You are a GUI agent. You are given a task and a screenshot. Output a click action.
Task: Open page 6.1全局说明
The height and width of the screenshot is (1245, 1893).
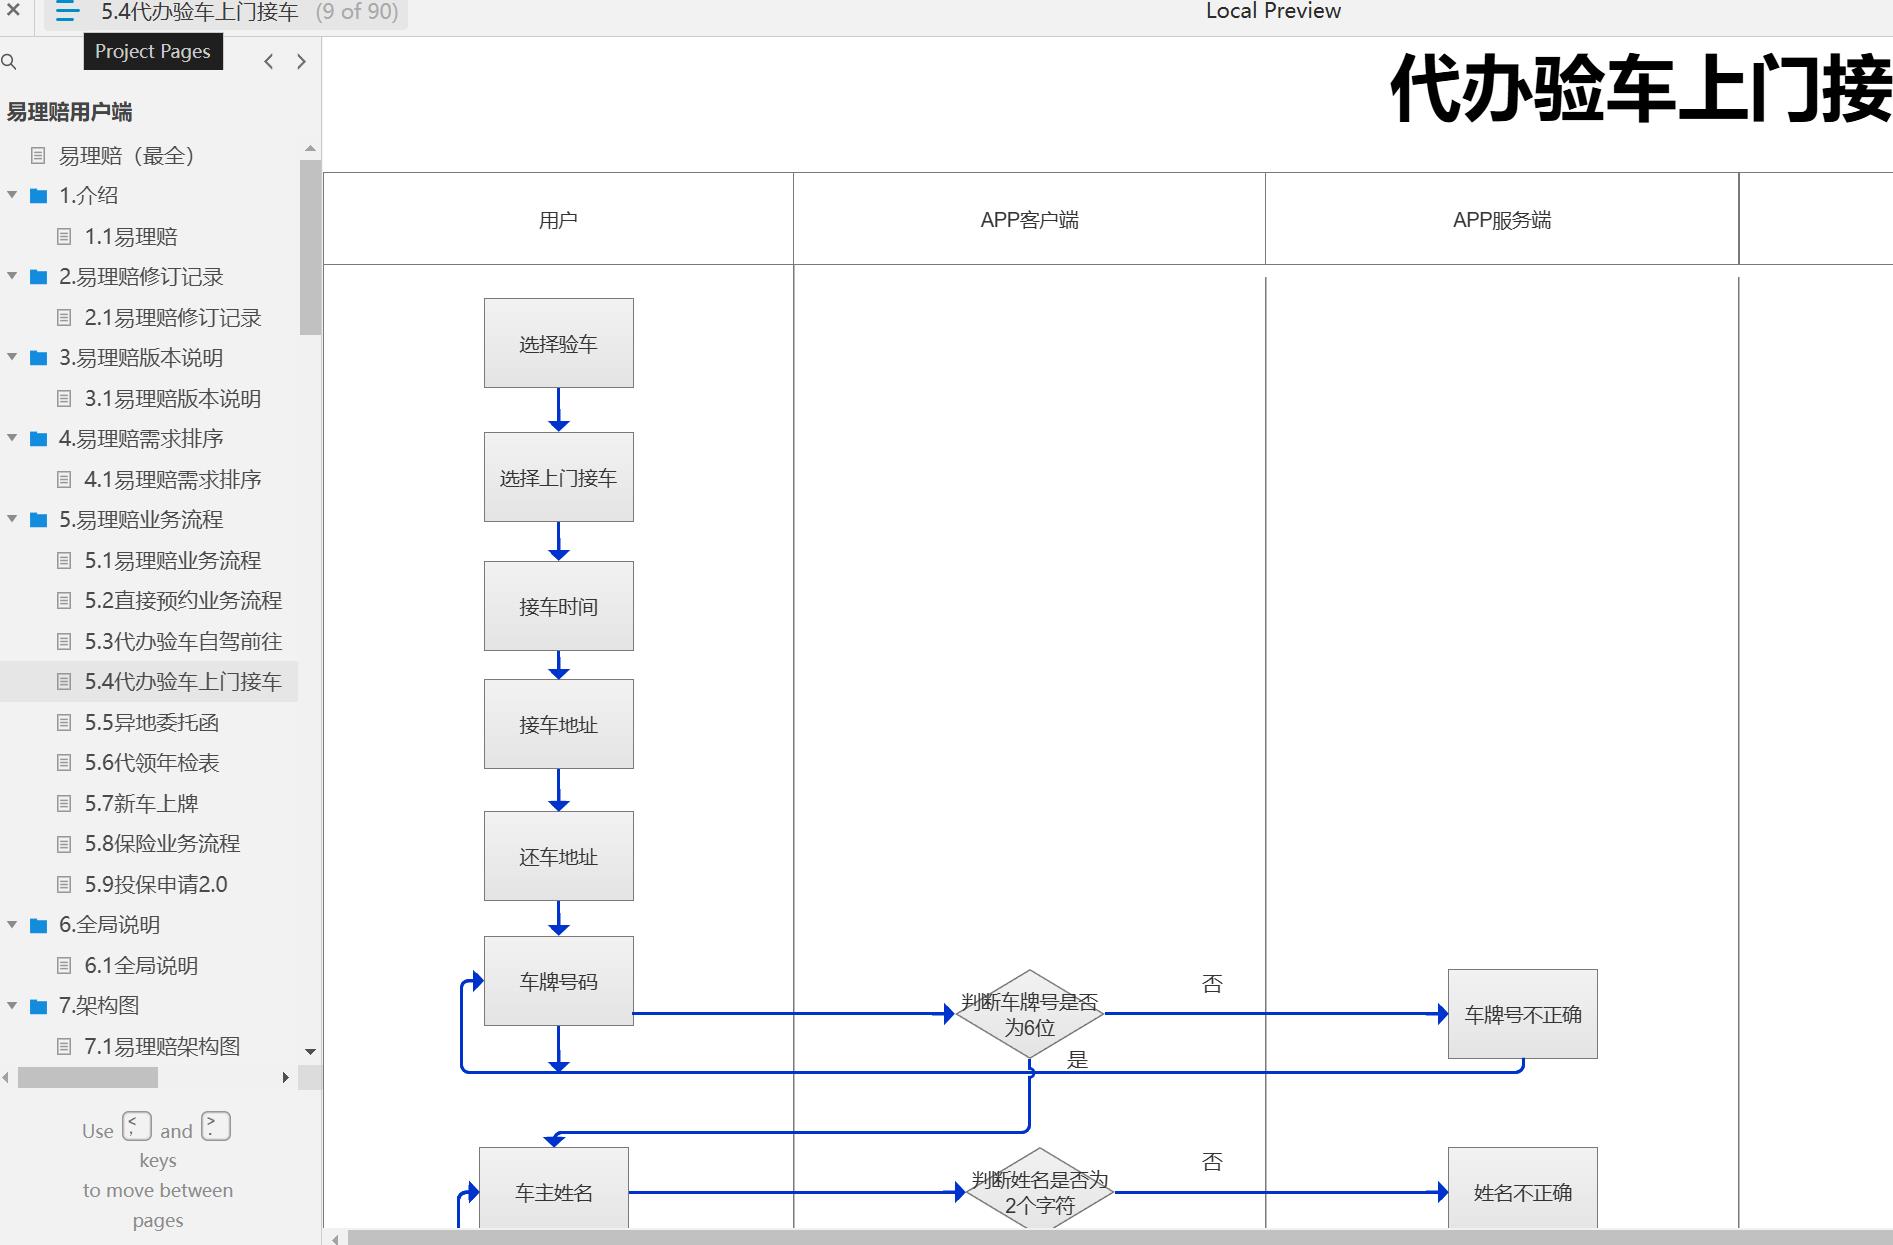(x=141, y=966)
